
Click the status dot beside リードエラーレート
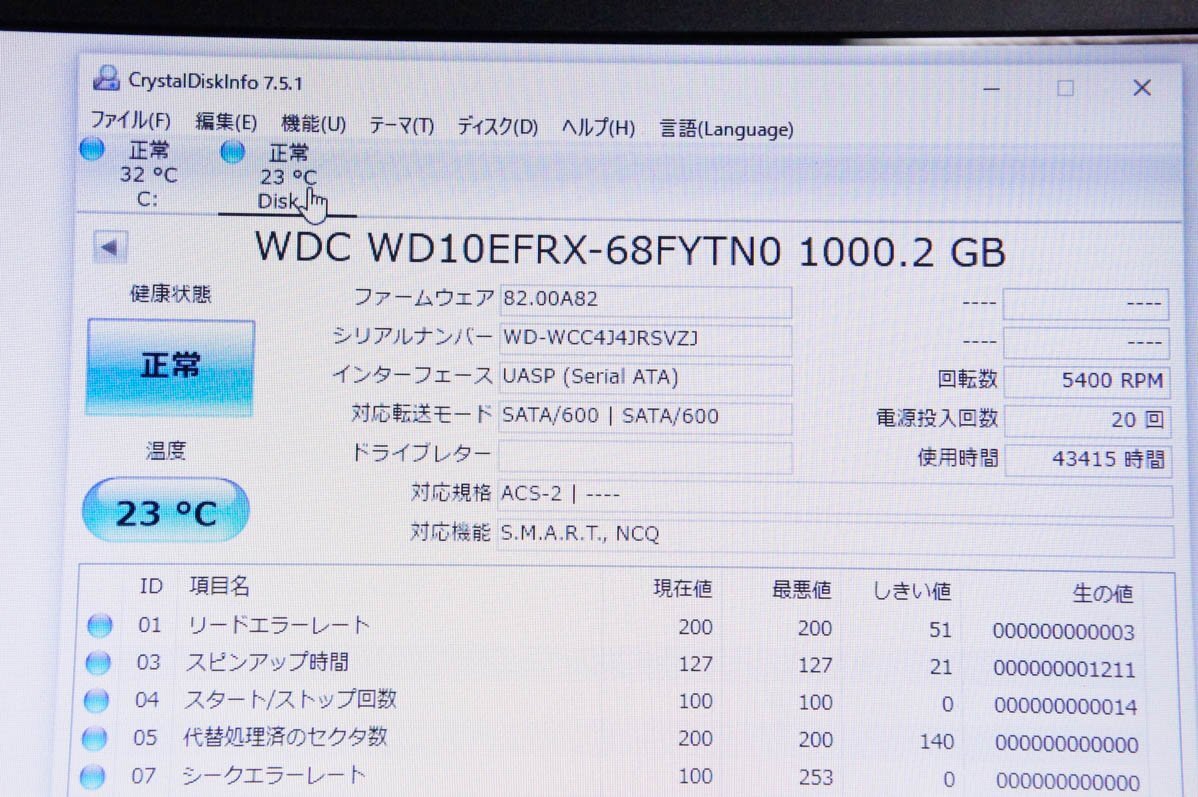tap(99, 625)
